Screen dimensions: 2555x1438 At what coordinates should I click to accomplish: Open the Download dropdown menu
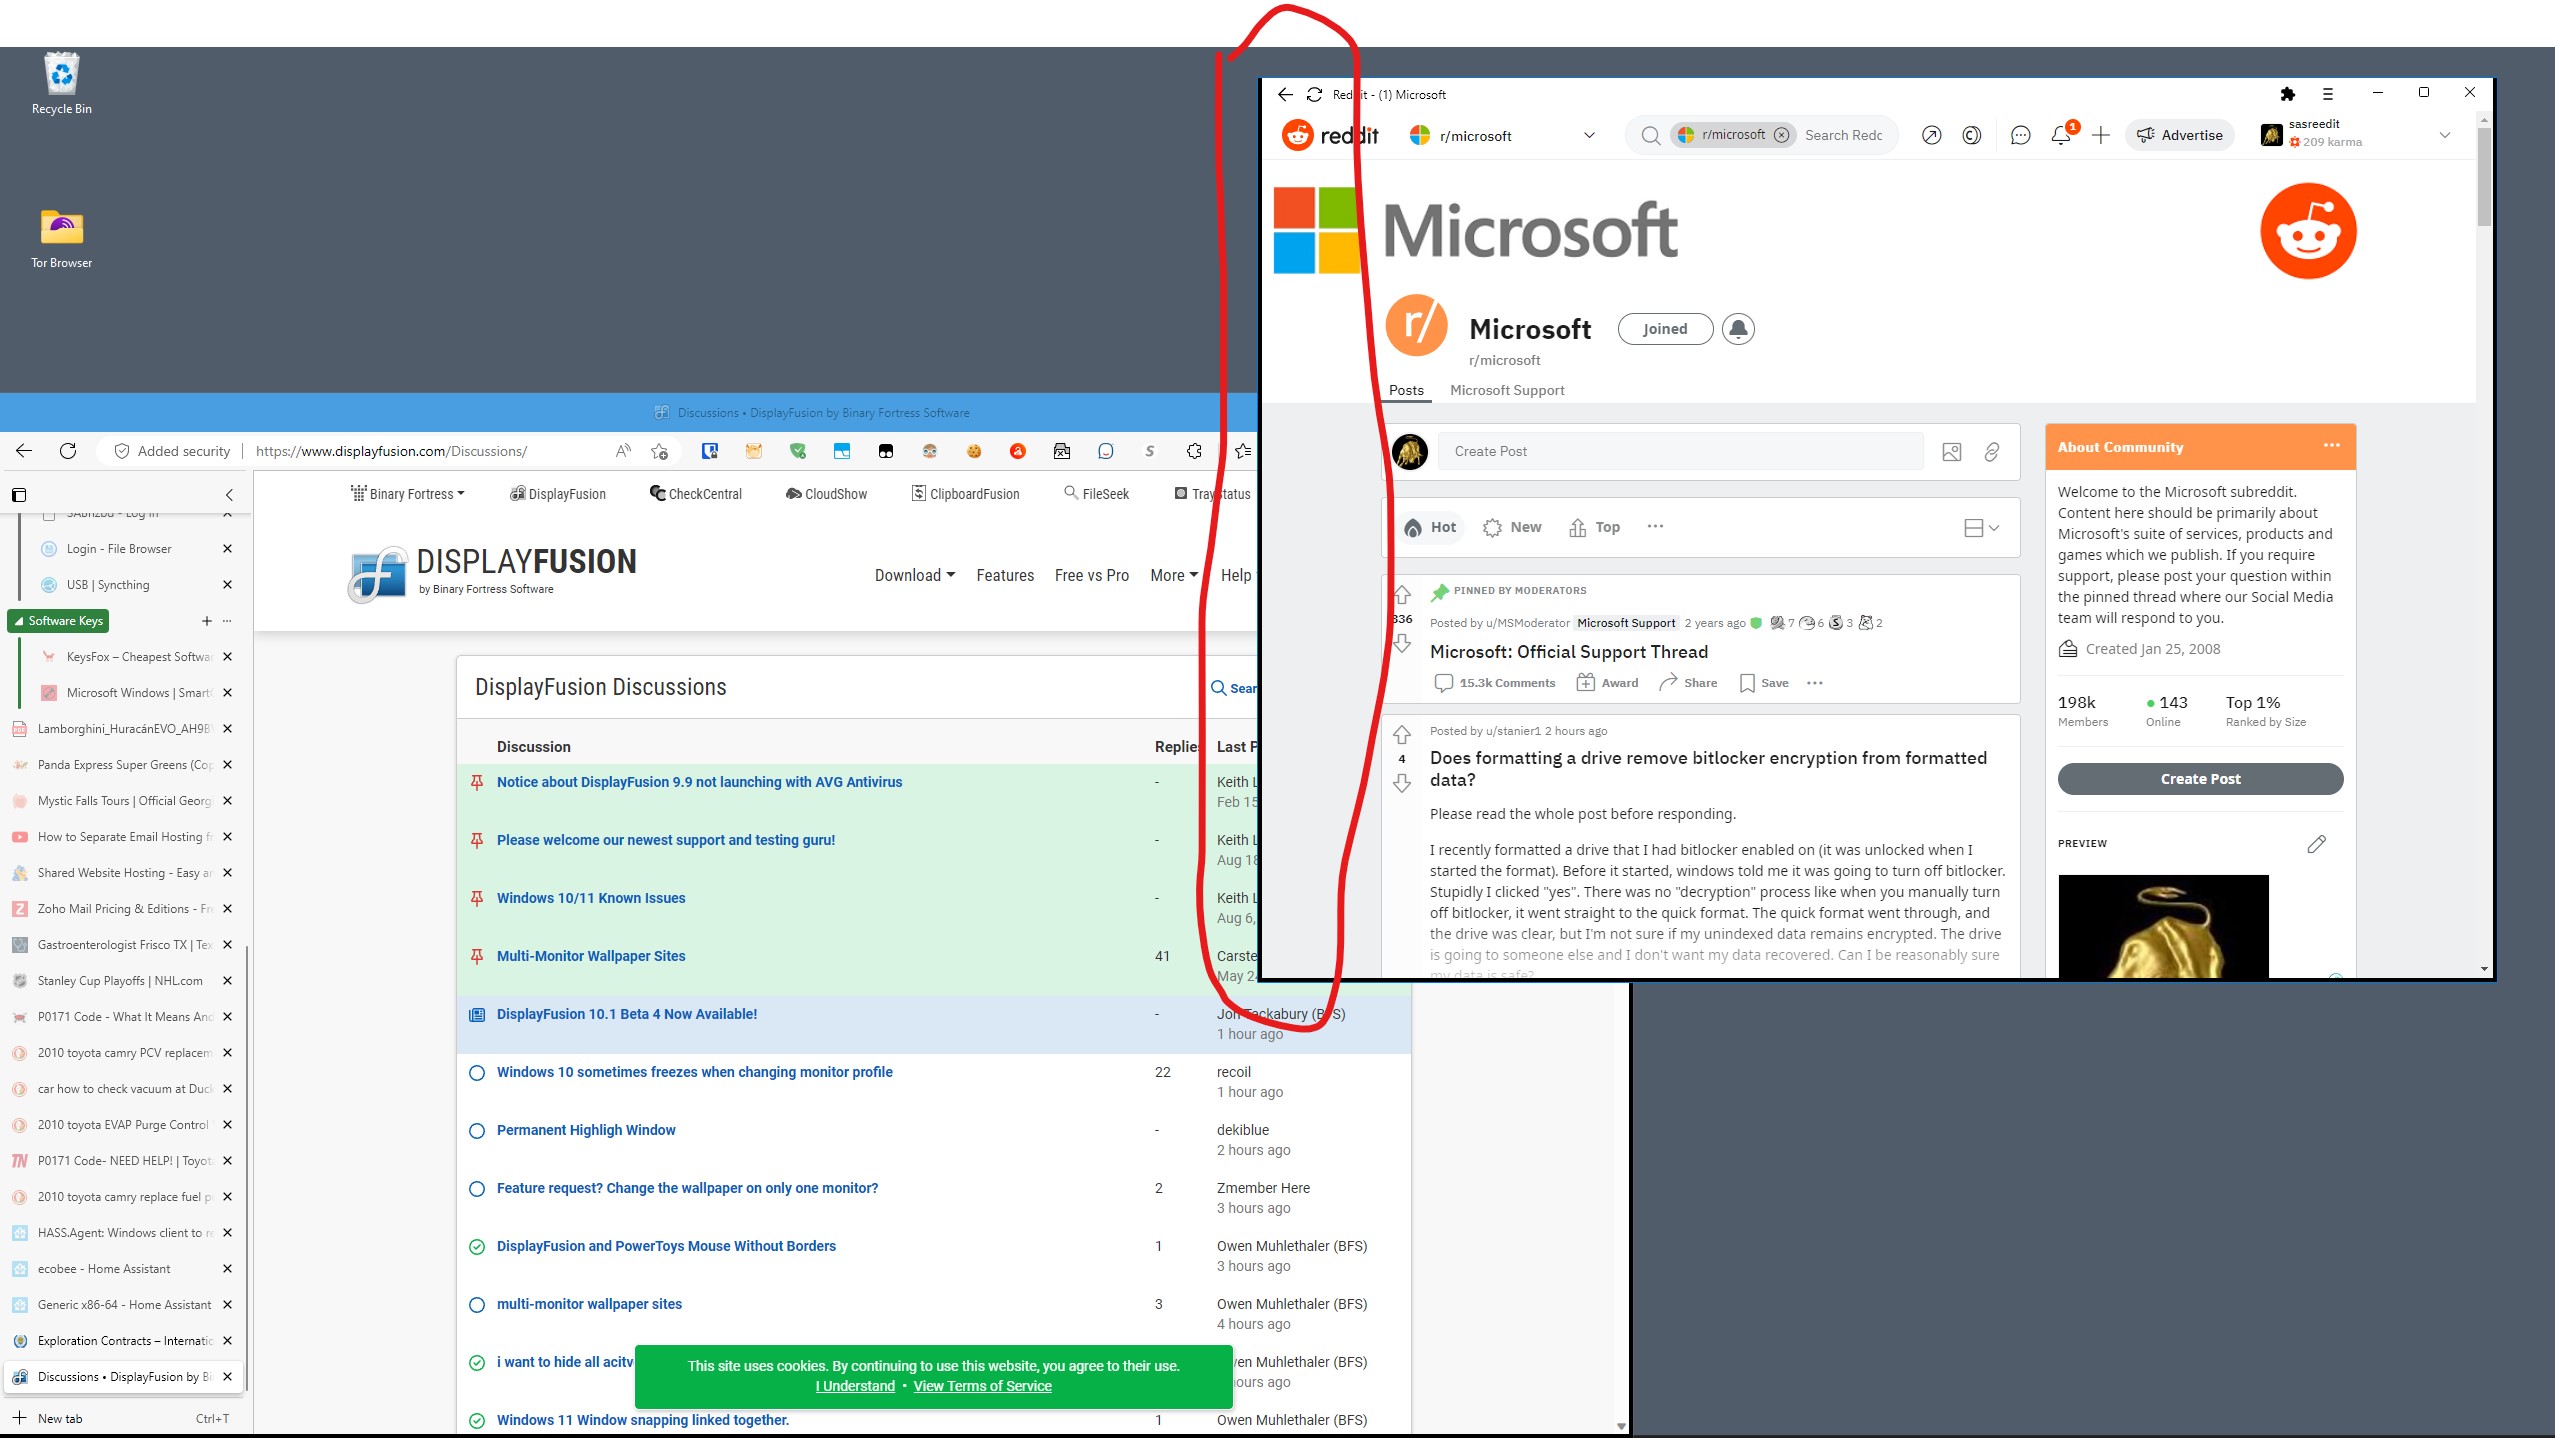914,575
